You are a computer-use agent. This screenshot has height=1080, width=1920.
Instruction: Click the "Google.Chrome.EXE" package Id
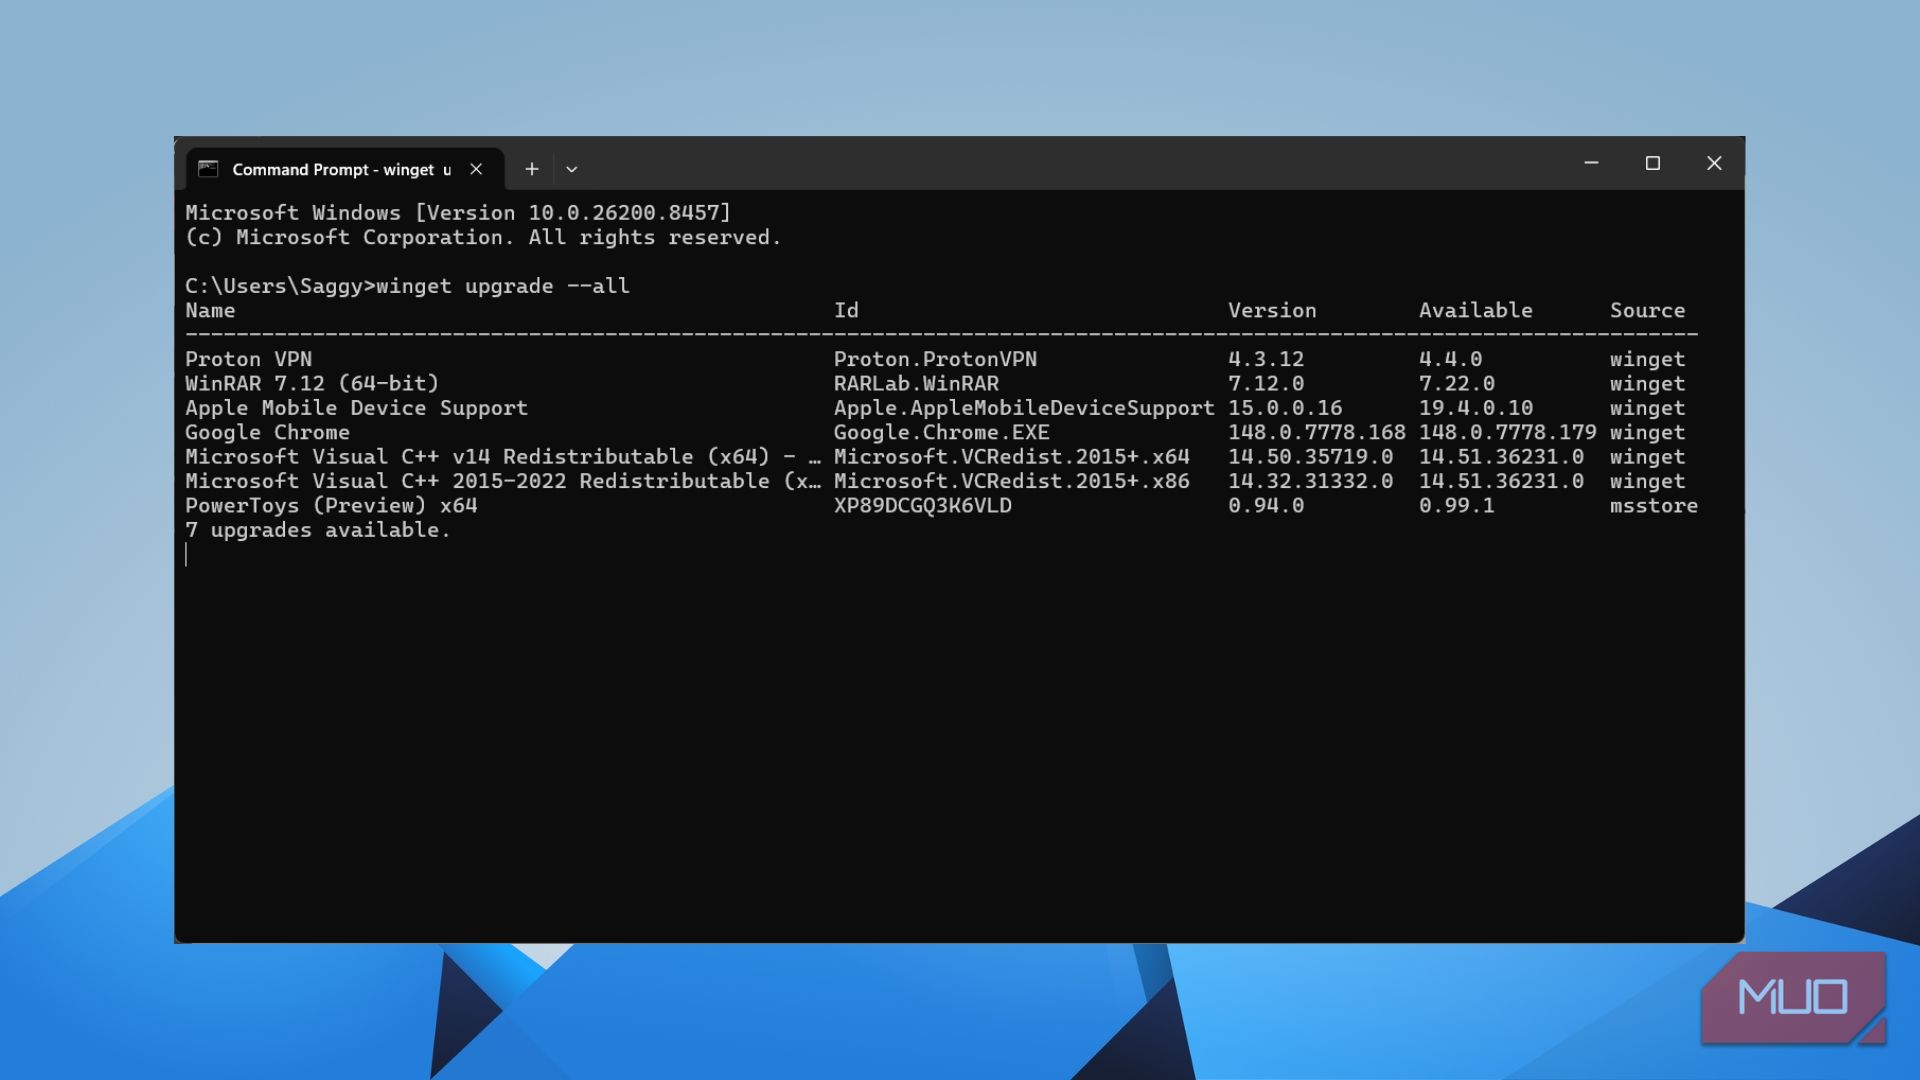coord(942,433)
